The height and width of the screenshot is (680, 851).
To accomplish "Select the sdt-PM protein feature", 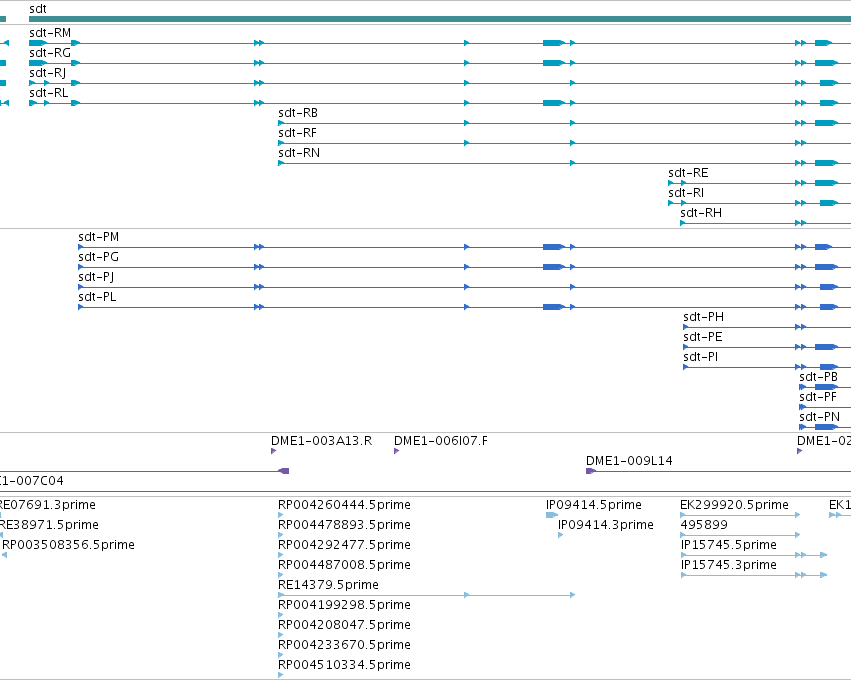I will 98,238.
